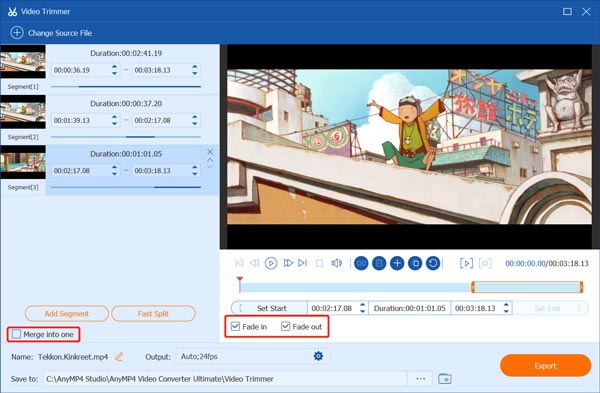Select the Segment[1] thumbnail
Viewport: 600px width, 393px height.
(x=23, y=62)
